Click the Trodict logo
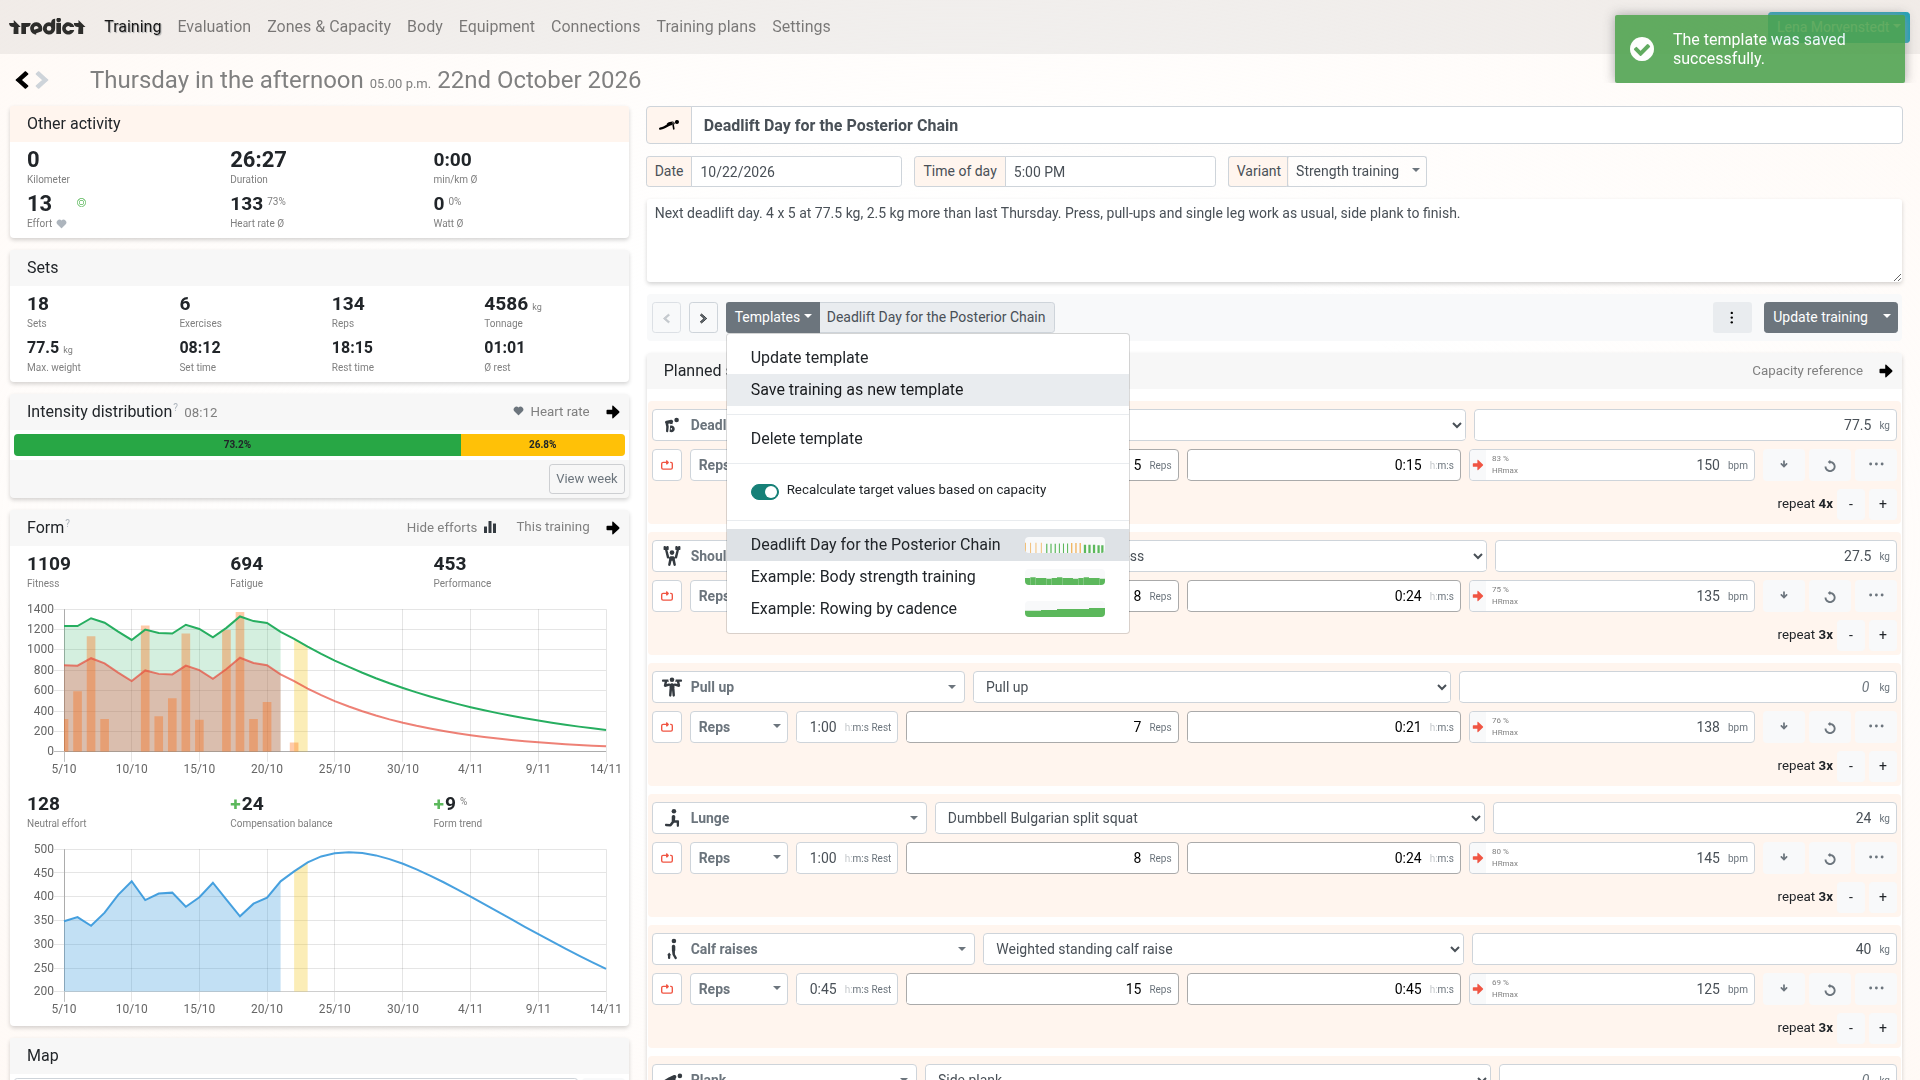This screenshot has height=1080, width=1920. coord(47,27)
